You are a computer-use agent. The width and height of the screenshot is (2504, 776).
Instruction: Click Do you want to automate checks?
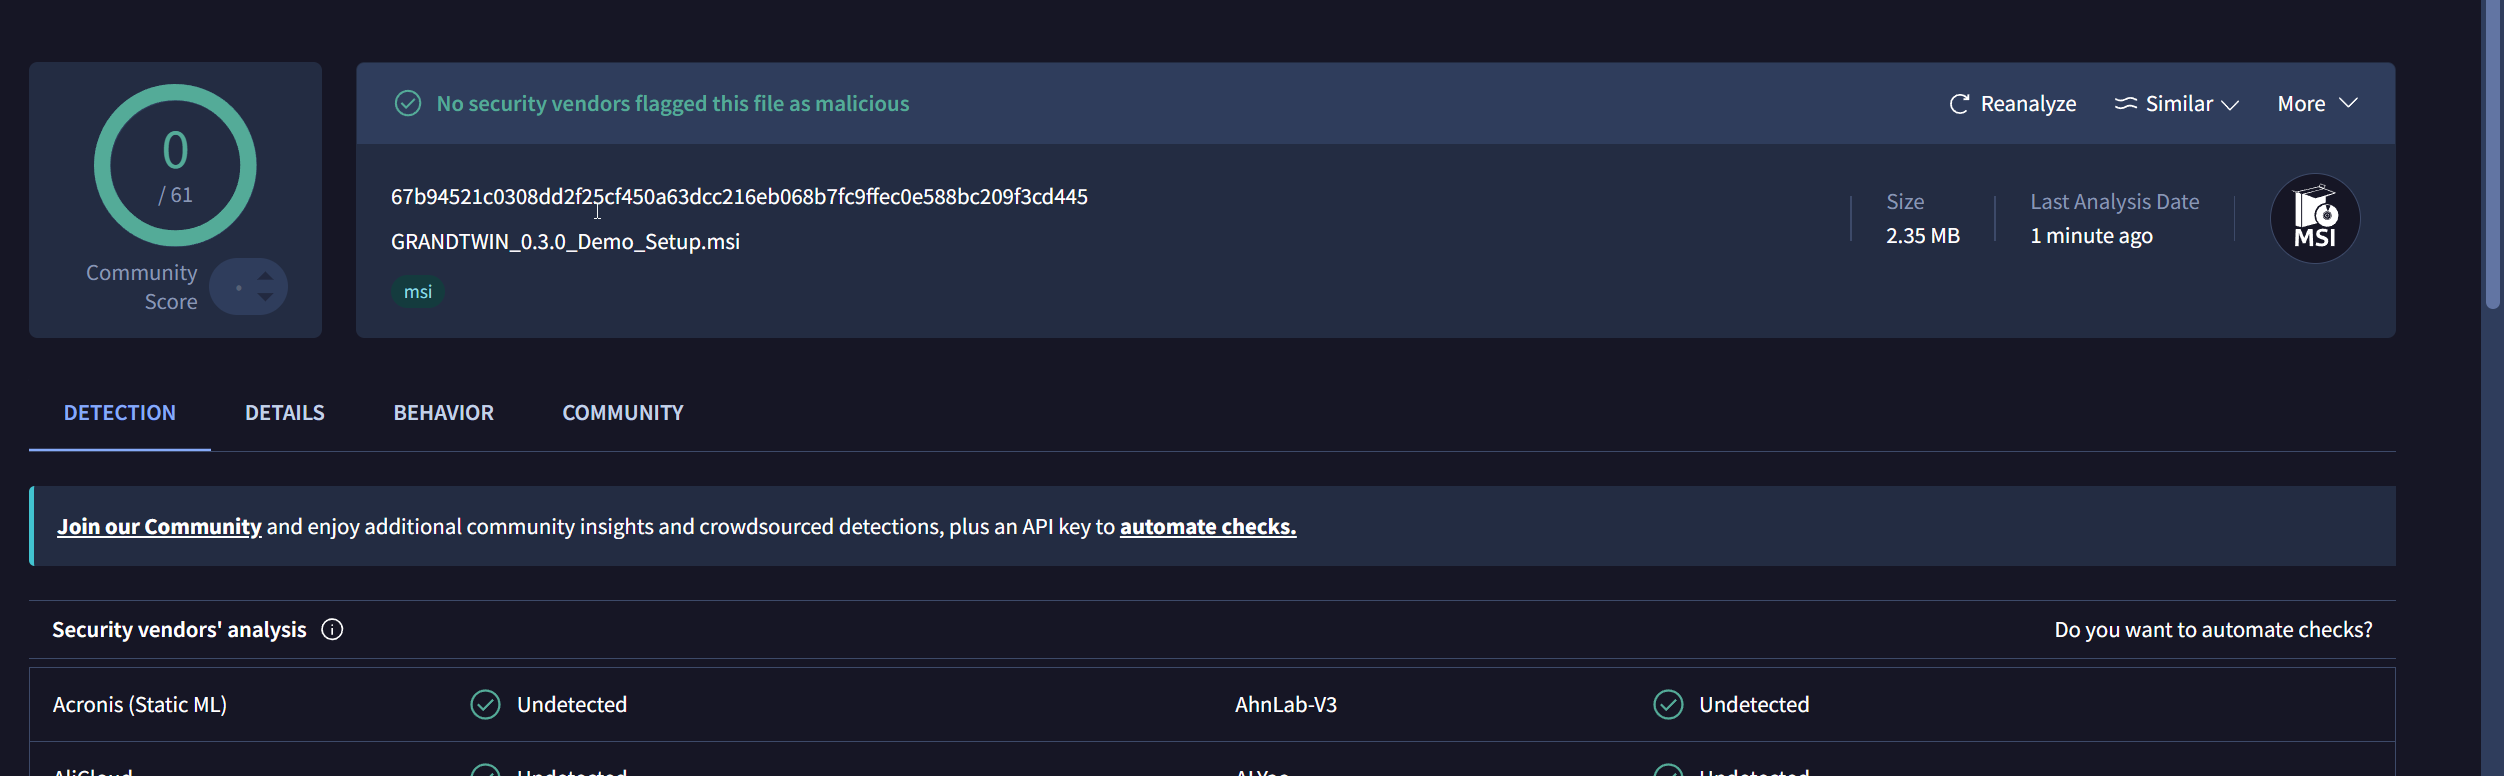[x=2213, y=630]
